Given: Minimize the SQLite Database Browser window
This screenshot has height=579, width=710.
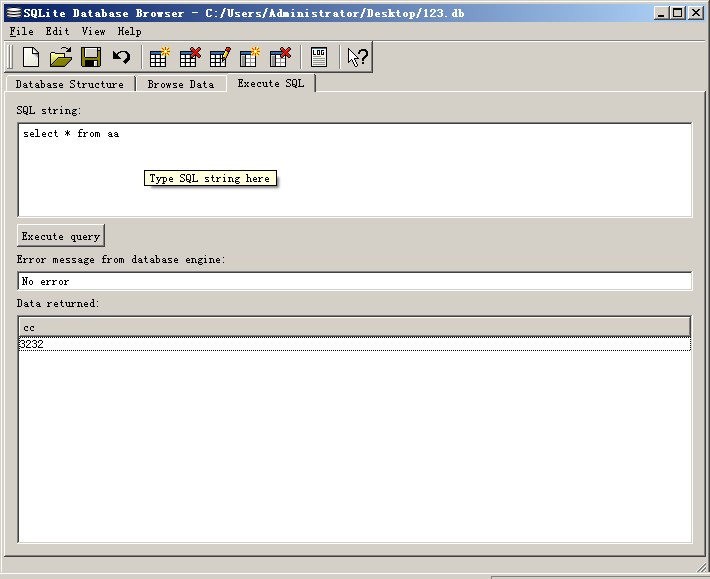Looking at the screenshot, I should 661,13.
